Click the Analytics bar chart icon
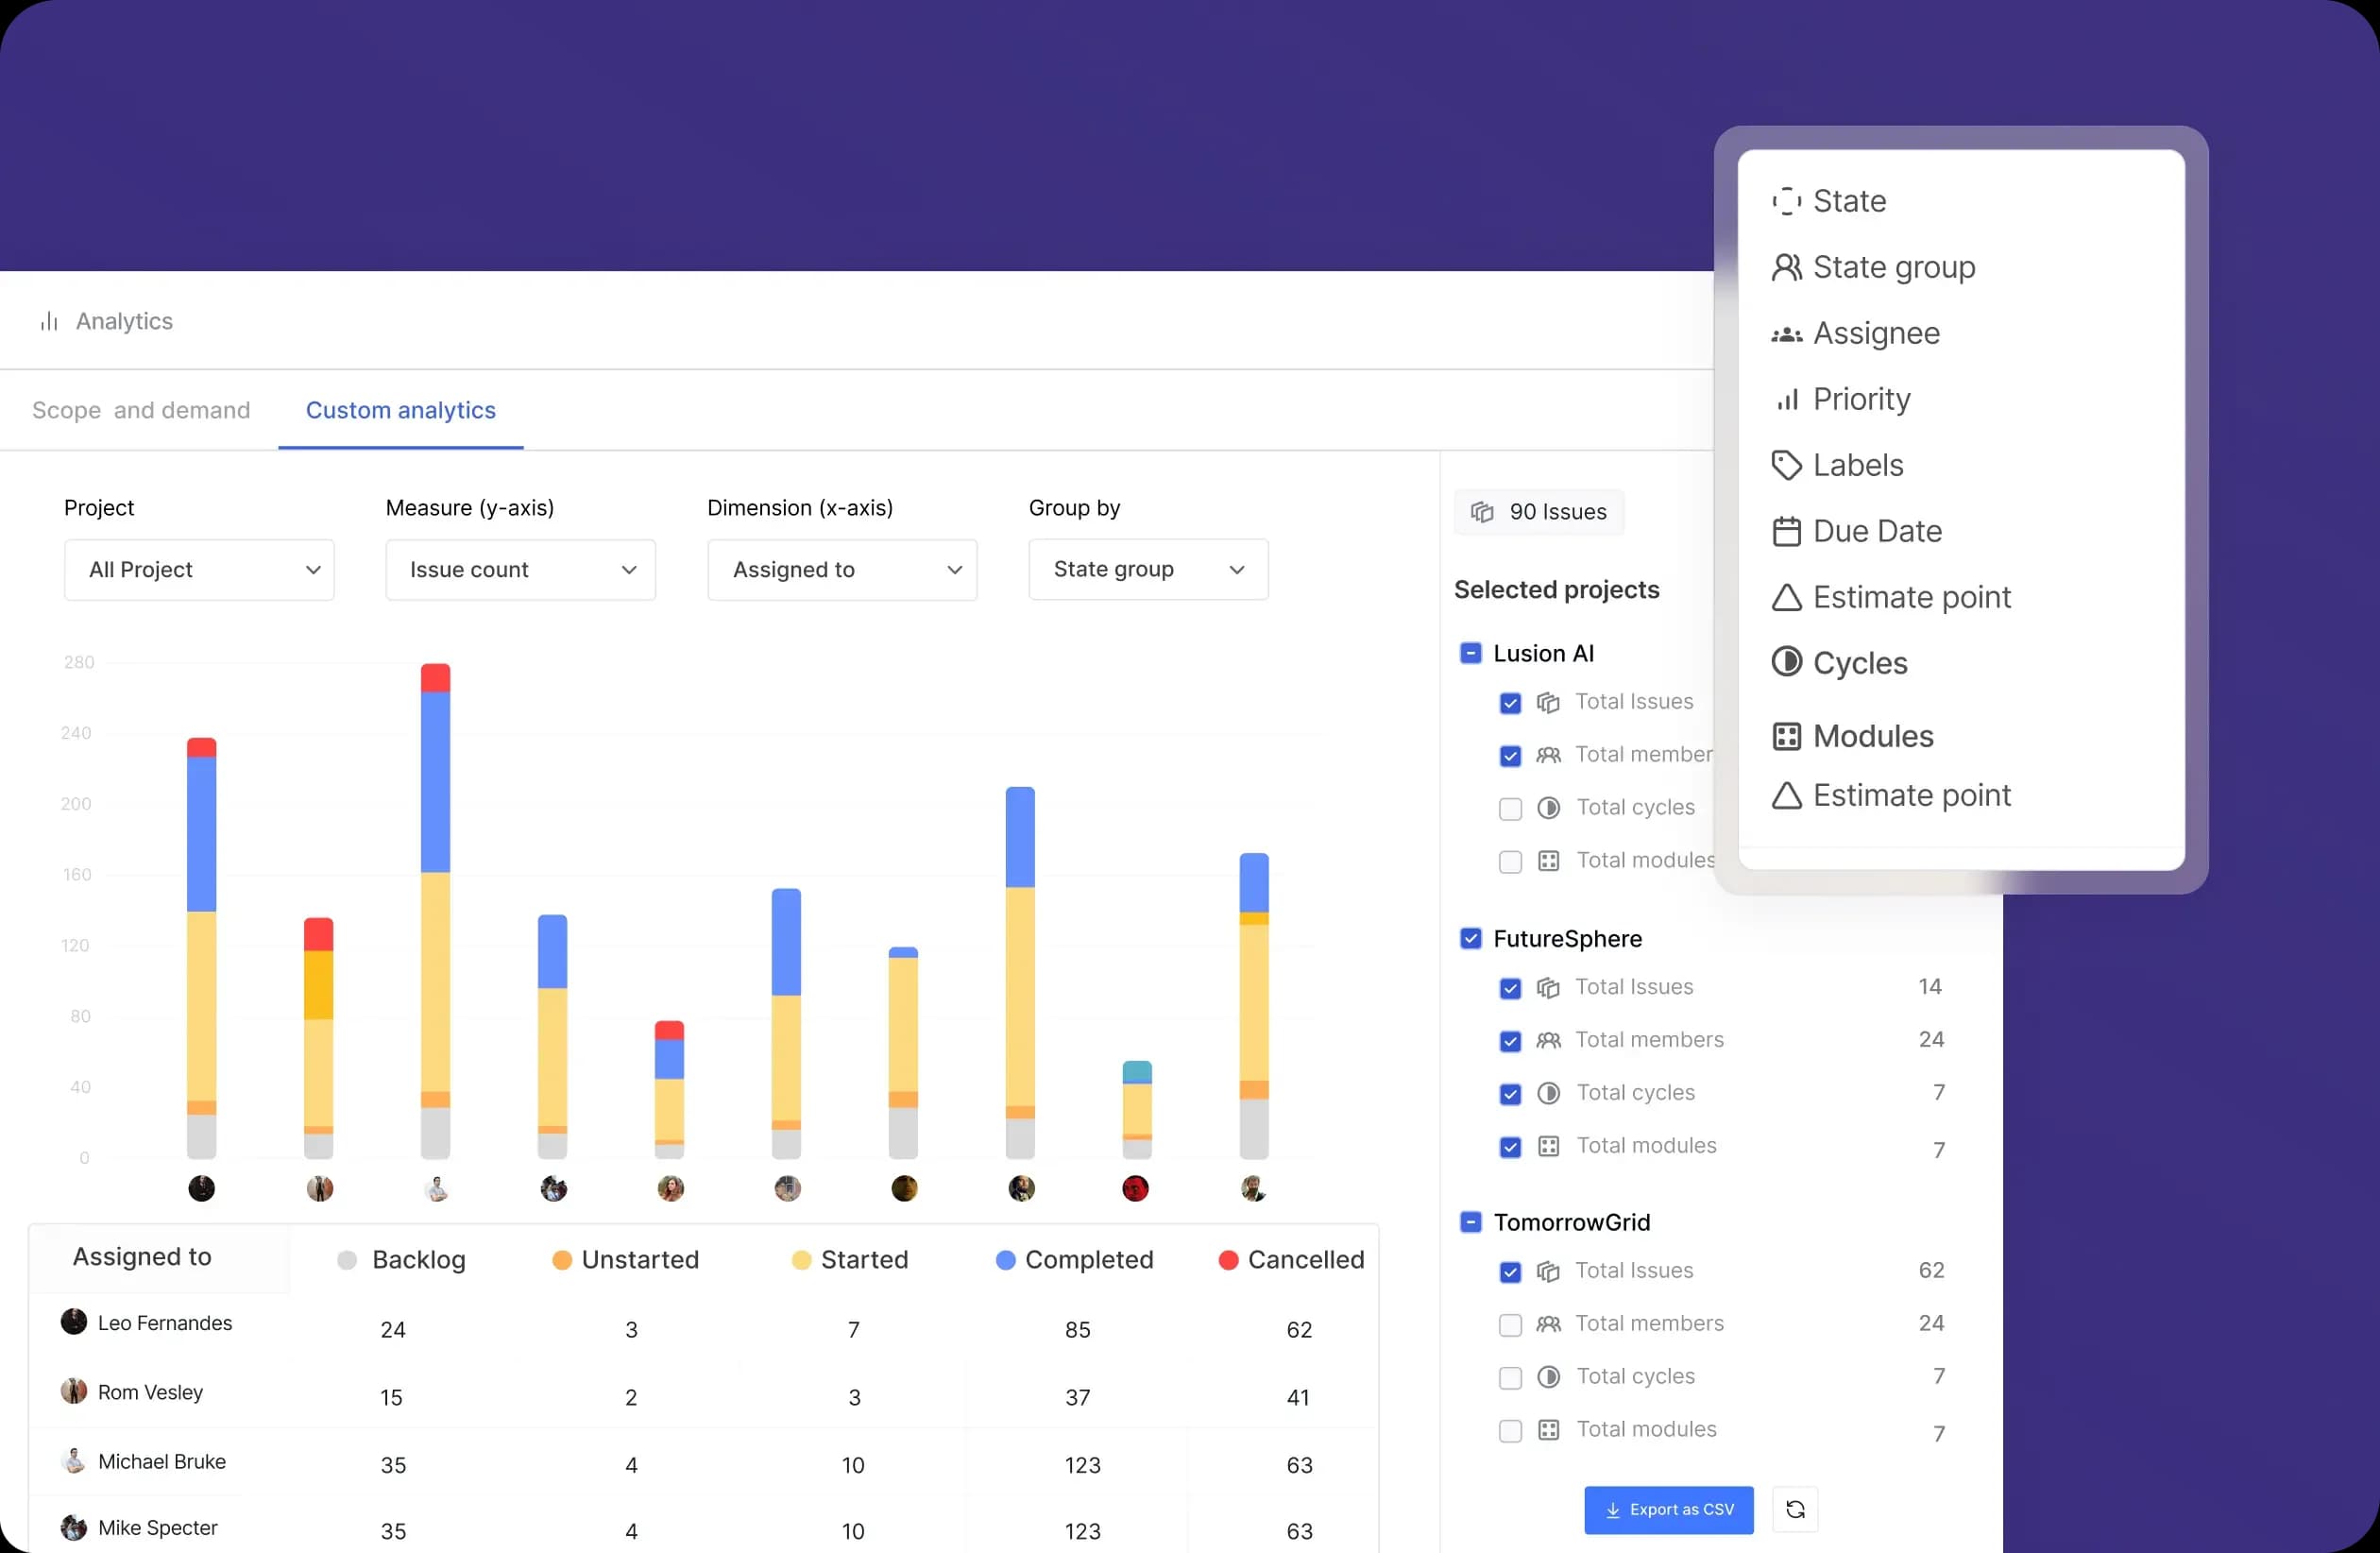 [49, 321]
